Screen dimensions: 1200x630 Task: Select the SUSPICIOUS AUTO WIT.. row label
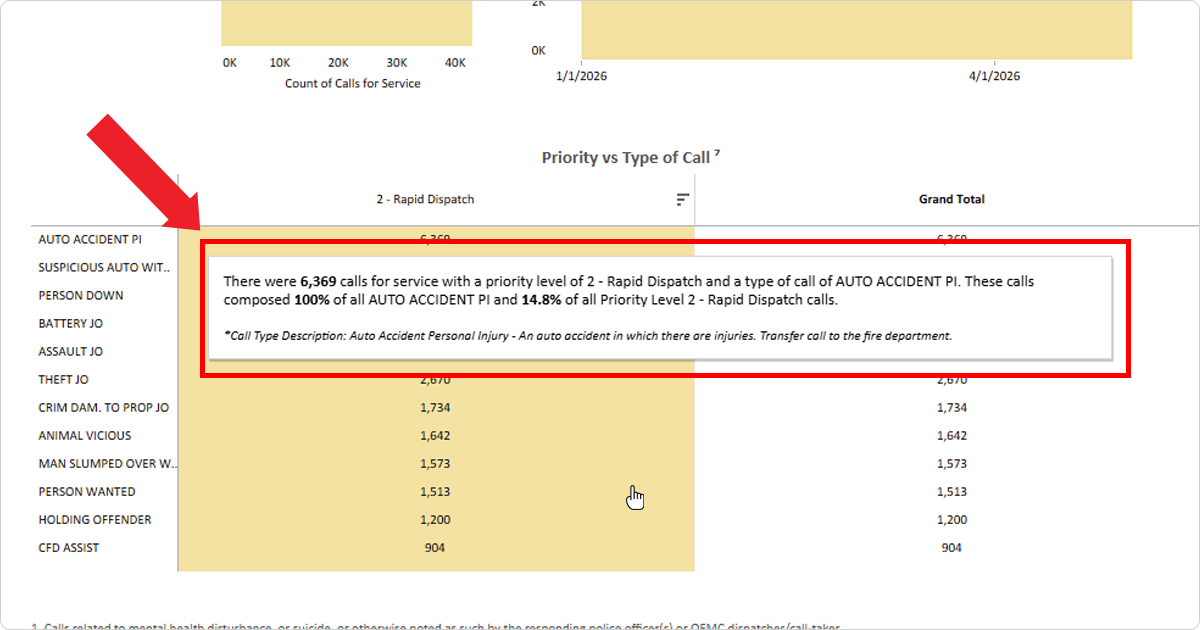[x=104, y=268]
